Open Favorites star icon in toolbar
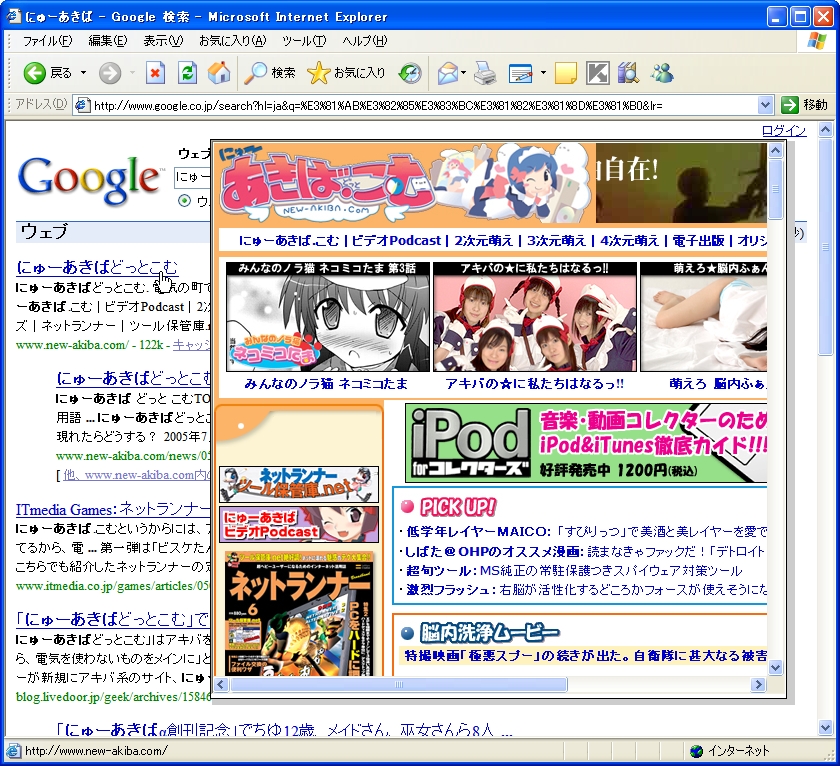Image resolution: width=840 pixels, height=766 pixels. (318, 73)
